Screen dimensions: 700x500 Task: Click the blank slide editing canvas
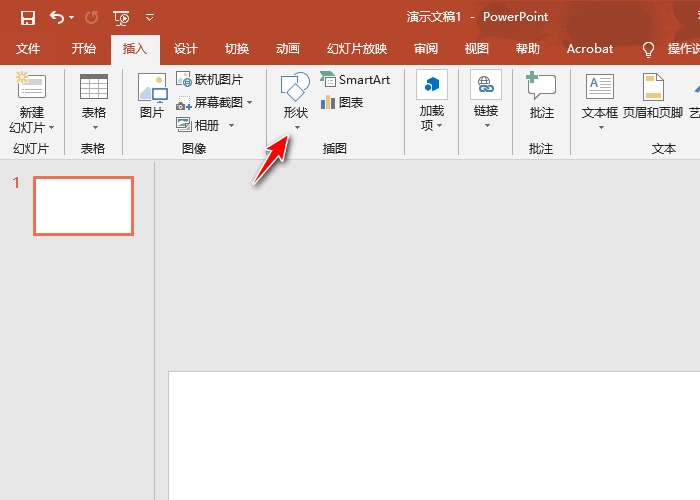(434, 435)
